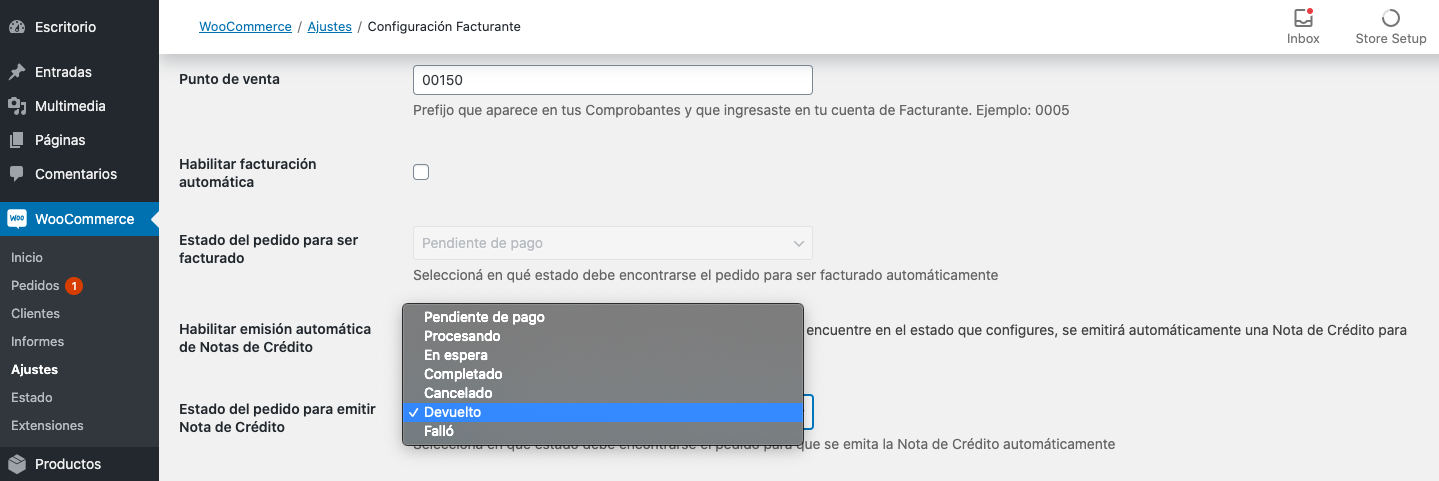Expand the Estado del pedido para ser facturado dropdown

click(x=612, y=243)
